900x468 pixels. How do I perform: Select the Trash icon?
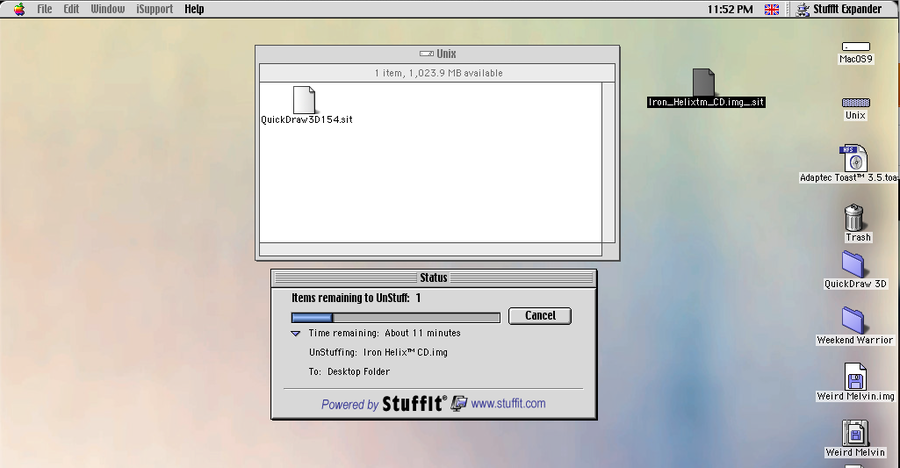[854, 218]
